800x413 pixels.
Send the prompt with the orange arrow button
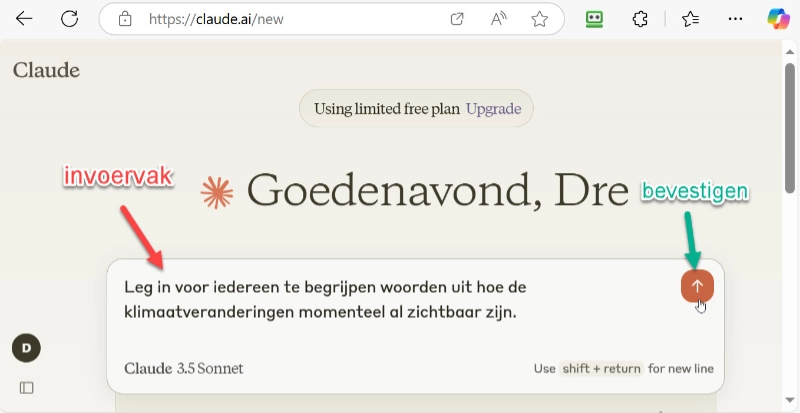(x=697, y=285)
